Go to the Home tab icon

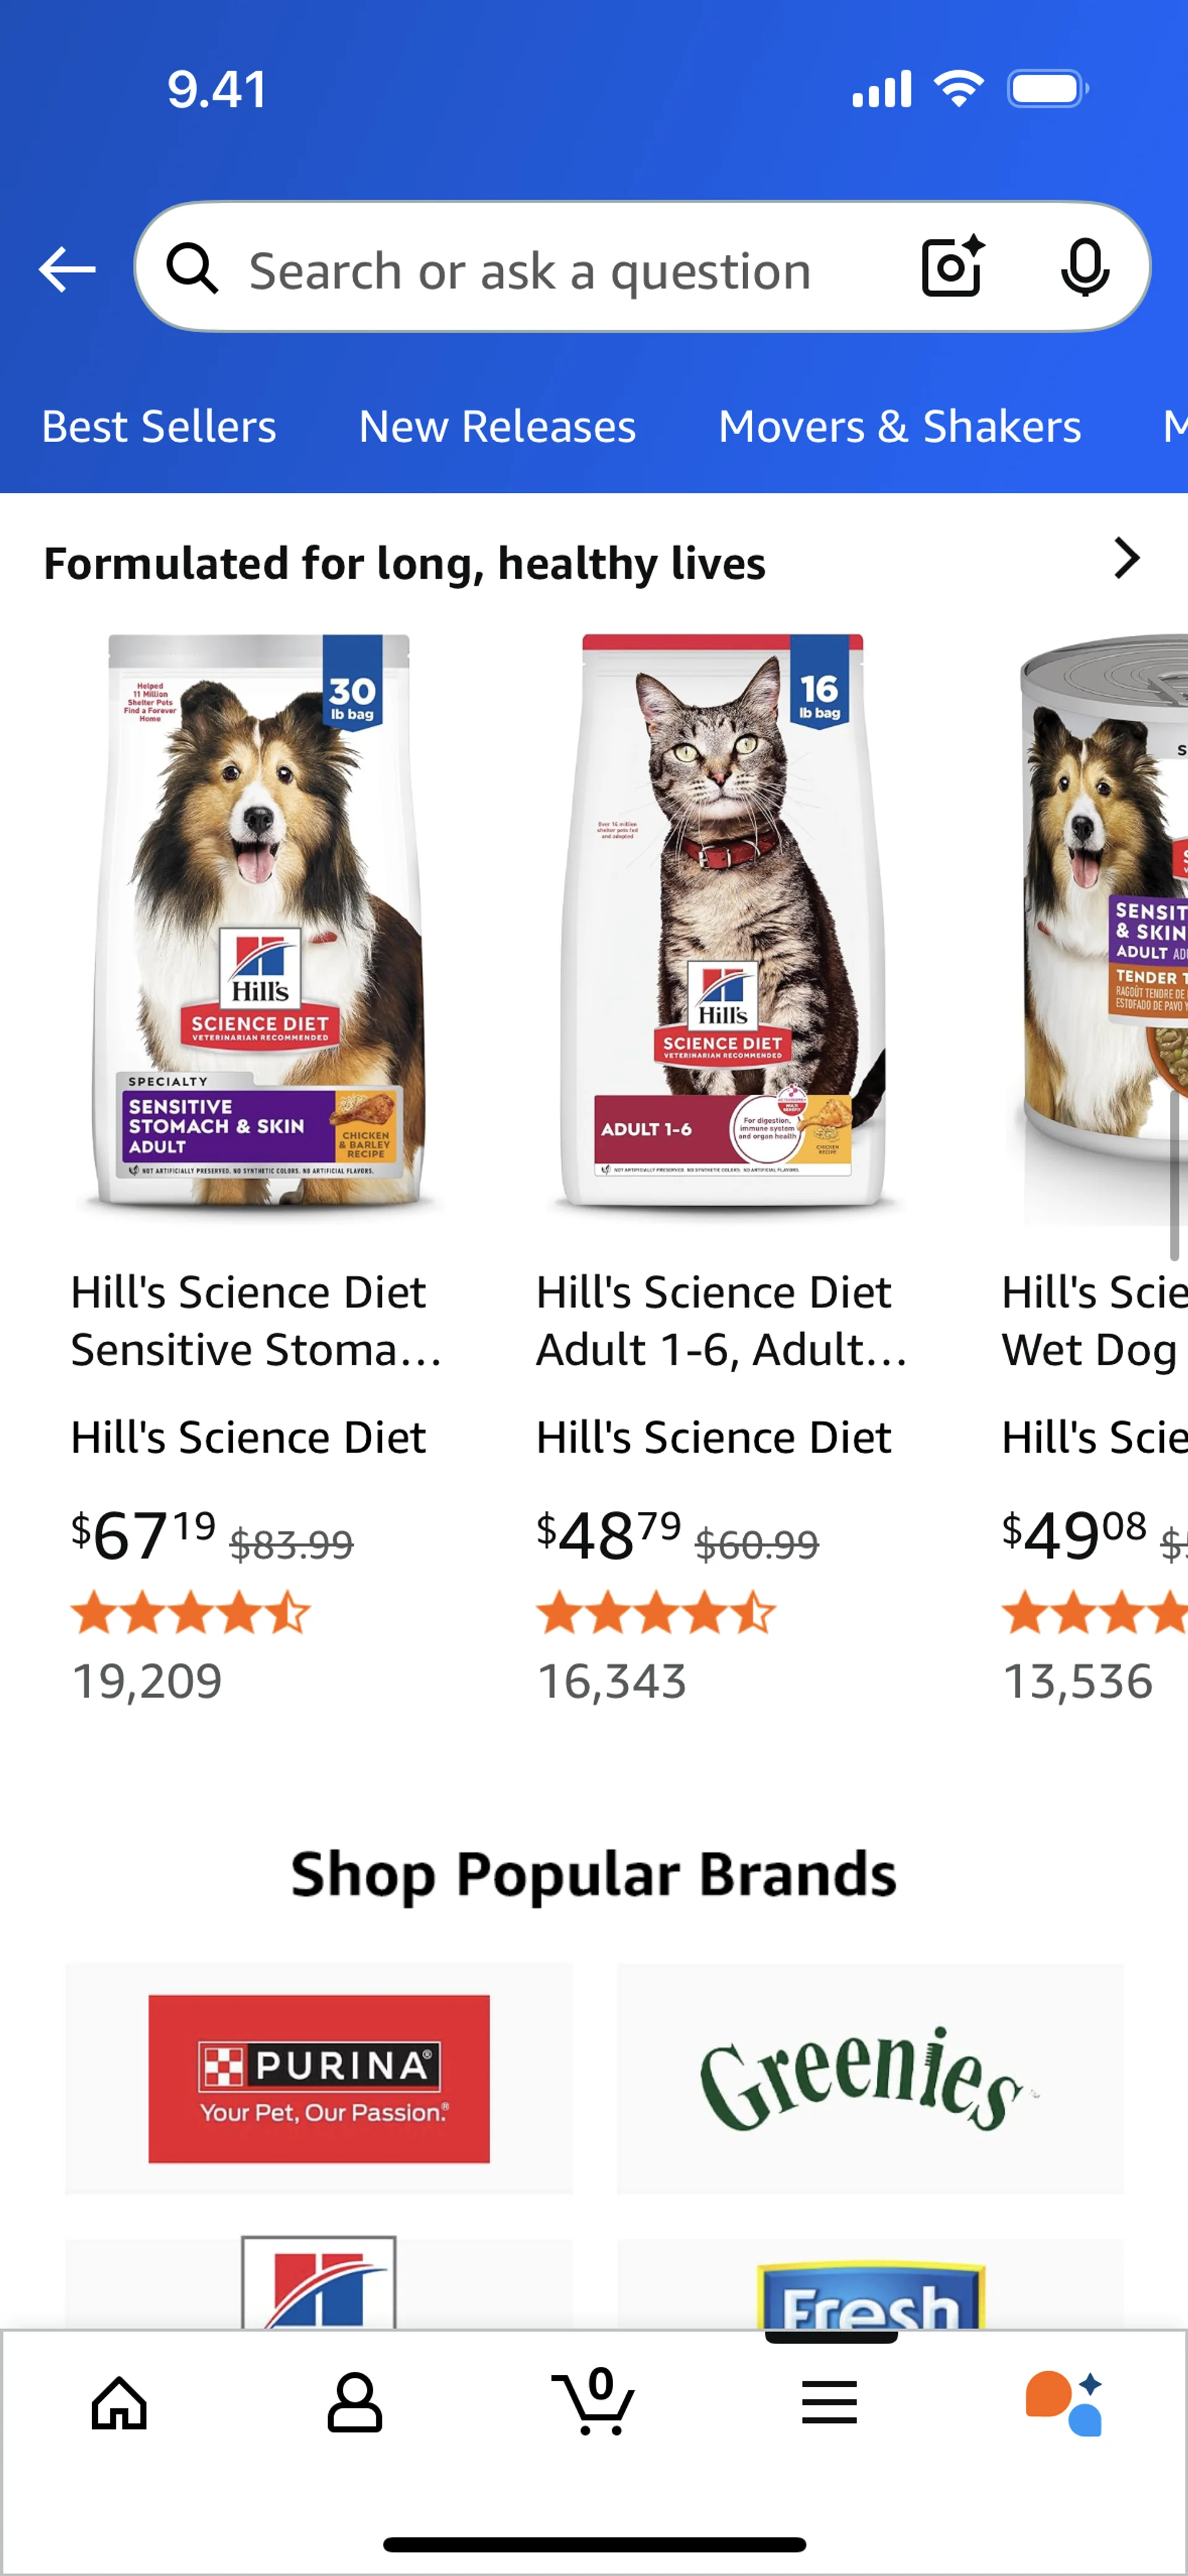pyautogui.click(x=119, y=2403)
